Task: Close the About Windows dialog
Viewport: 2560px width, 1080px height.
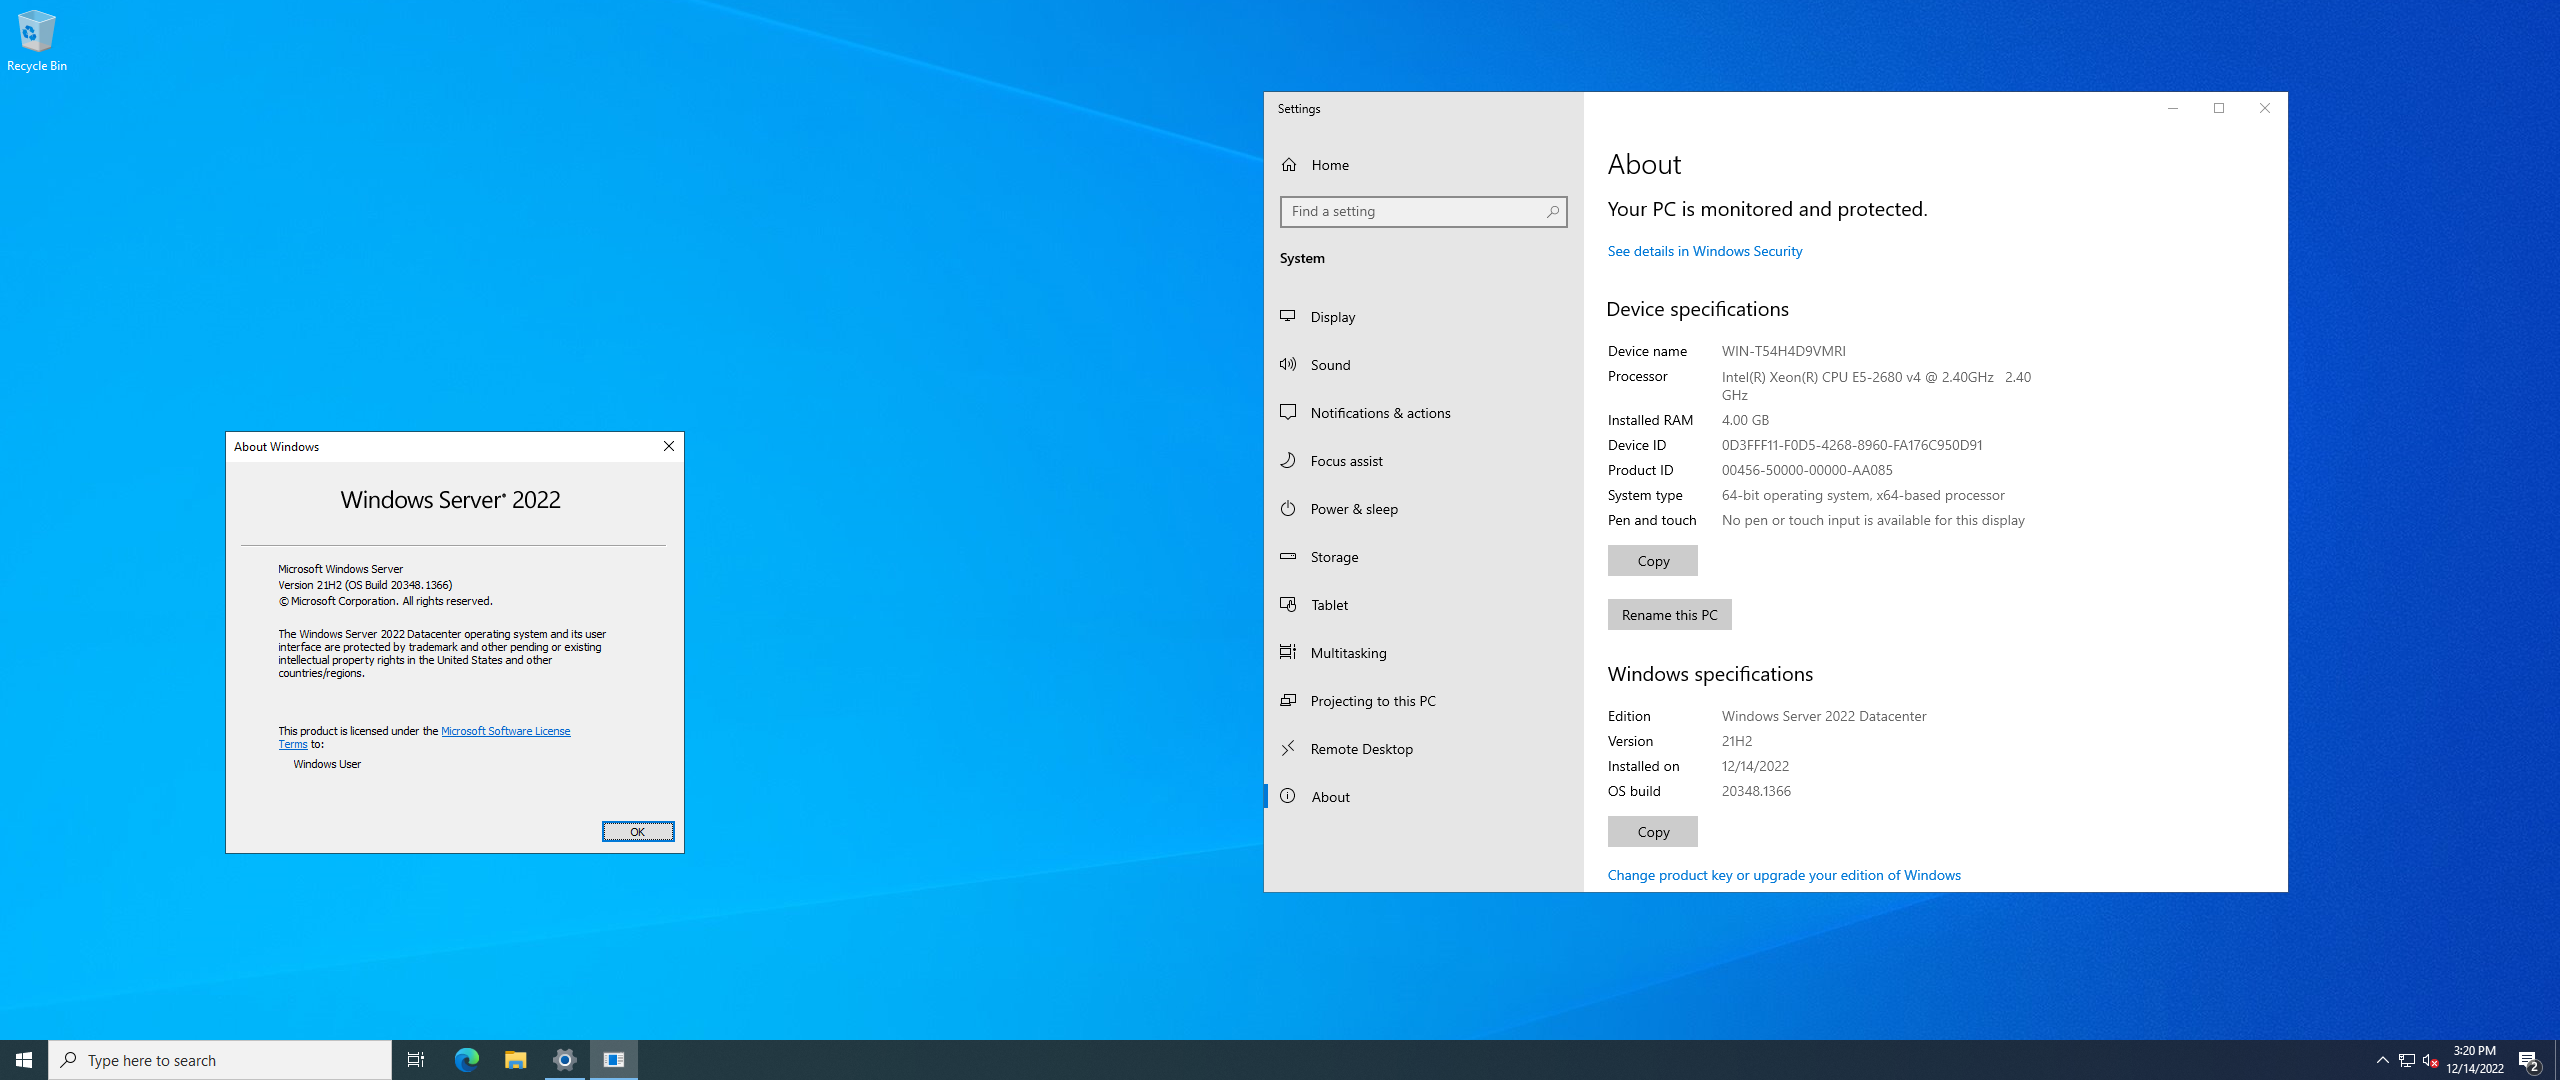Action: [x=669, y=446]
